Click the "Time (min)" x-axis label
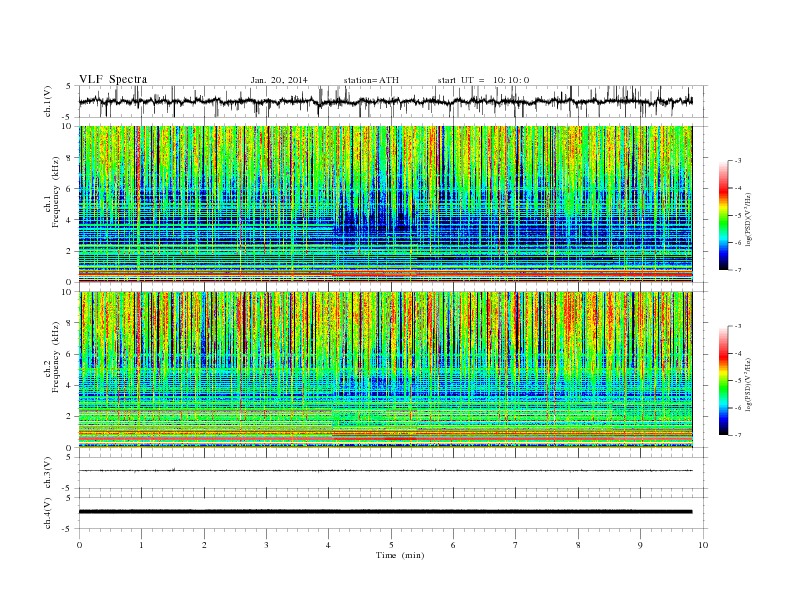Viewport: 792px width, 612px height. point(400,555)
